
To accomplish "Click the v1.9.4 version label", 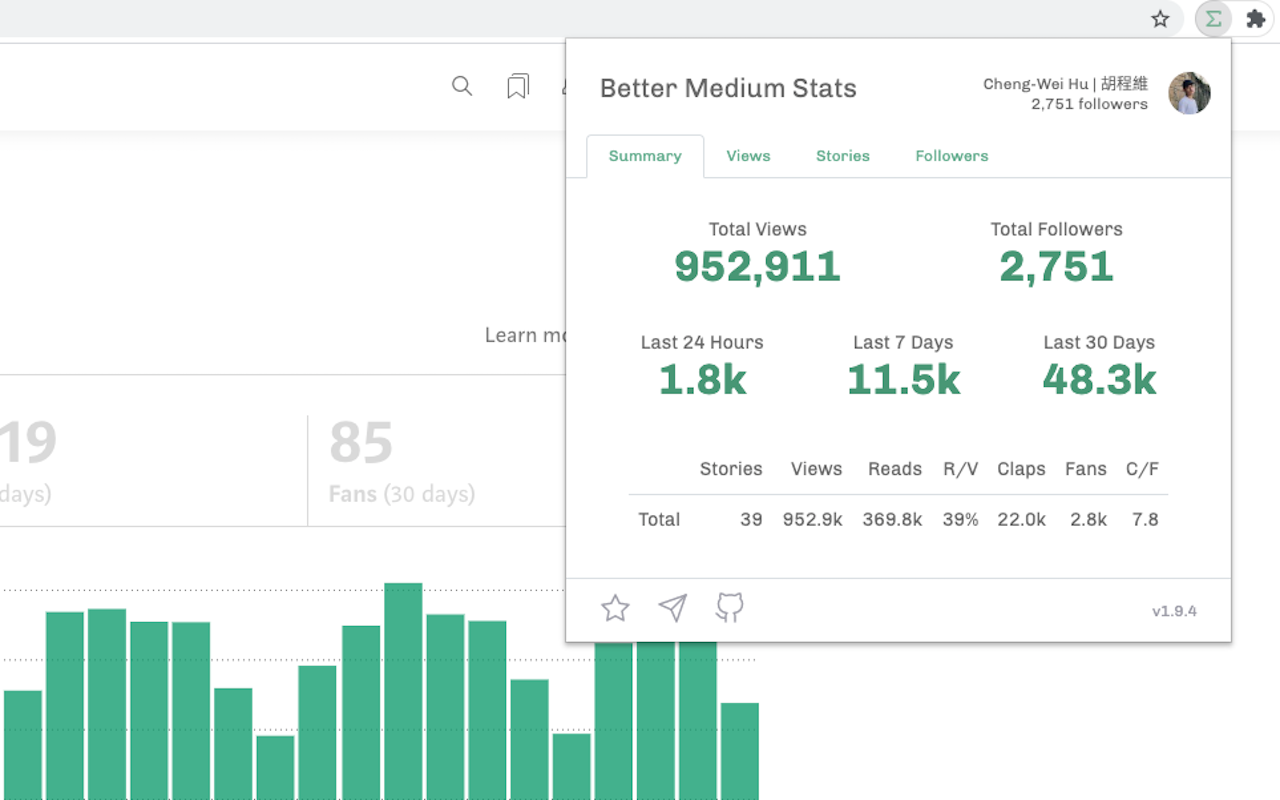I will coord(1174,611).
